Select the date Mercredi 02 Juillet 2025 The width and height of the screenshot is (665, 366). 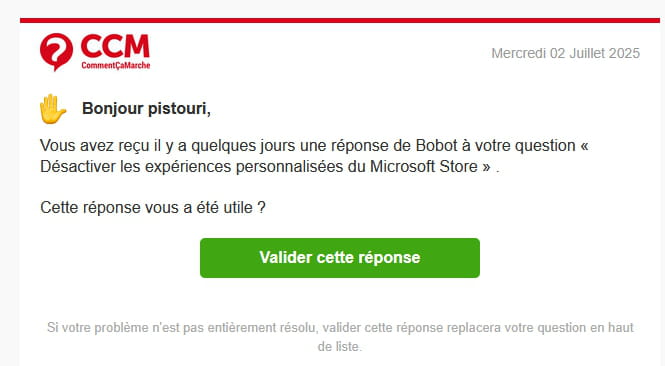tap(565, 53)
